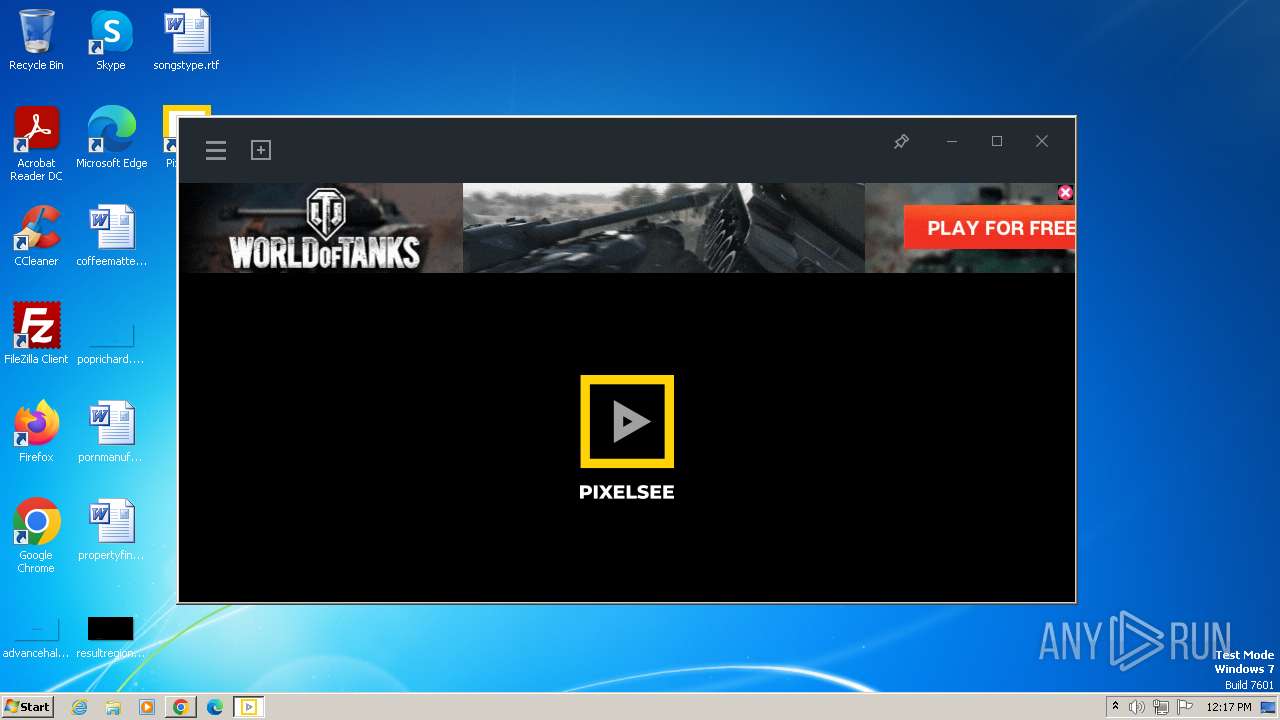1280x720 pixels.
Task: Open the Windows Start menu
Action: point(27,707)
